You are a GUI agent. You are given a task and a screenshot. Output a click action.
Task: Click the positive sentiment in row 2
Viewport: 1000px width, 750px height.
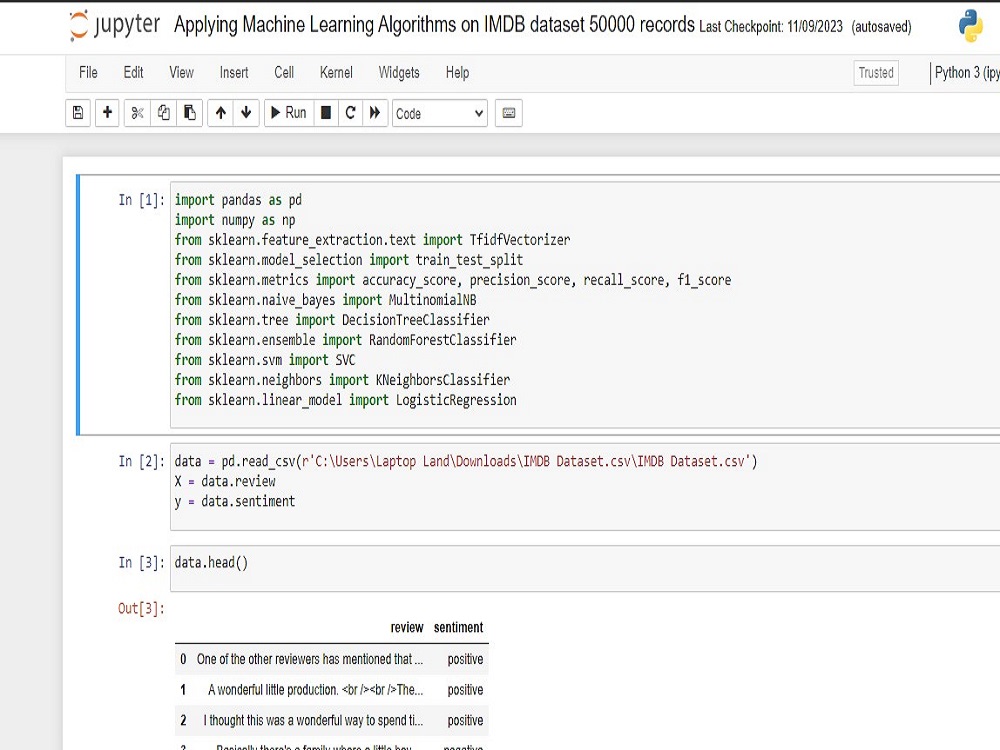coord(465,721)
